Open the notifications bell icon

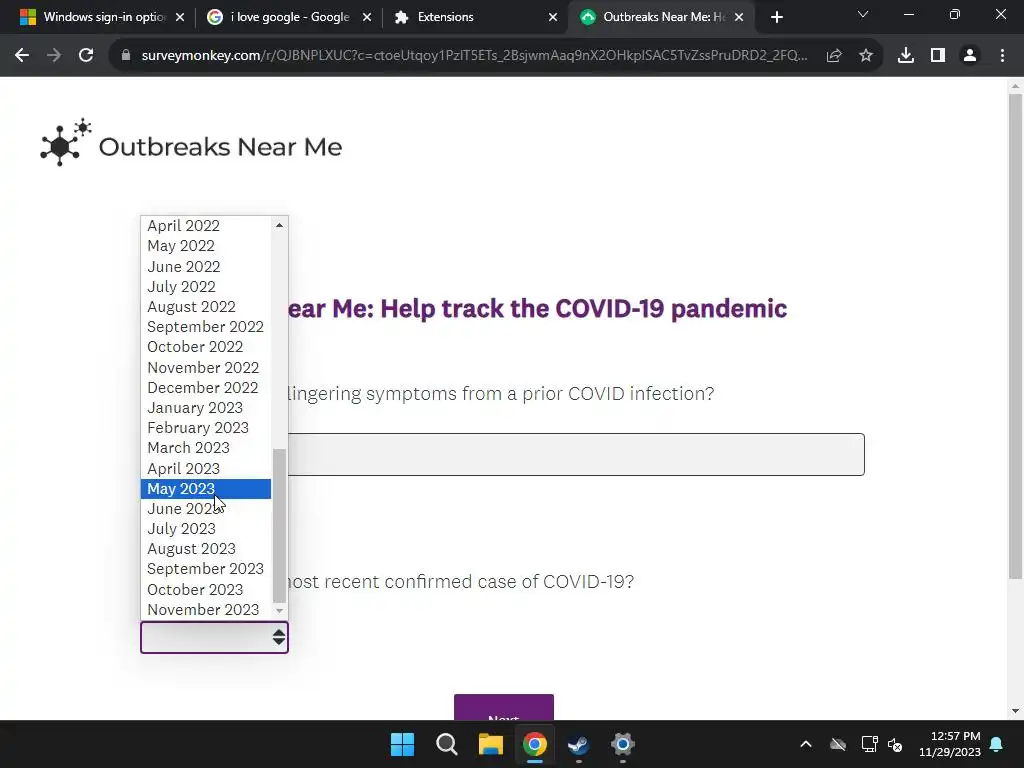pos(997,744)
